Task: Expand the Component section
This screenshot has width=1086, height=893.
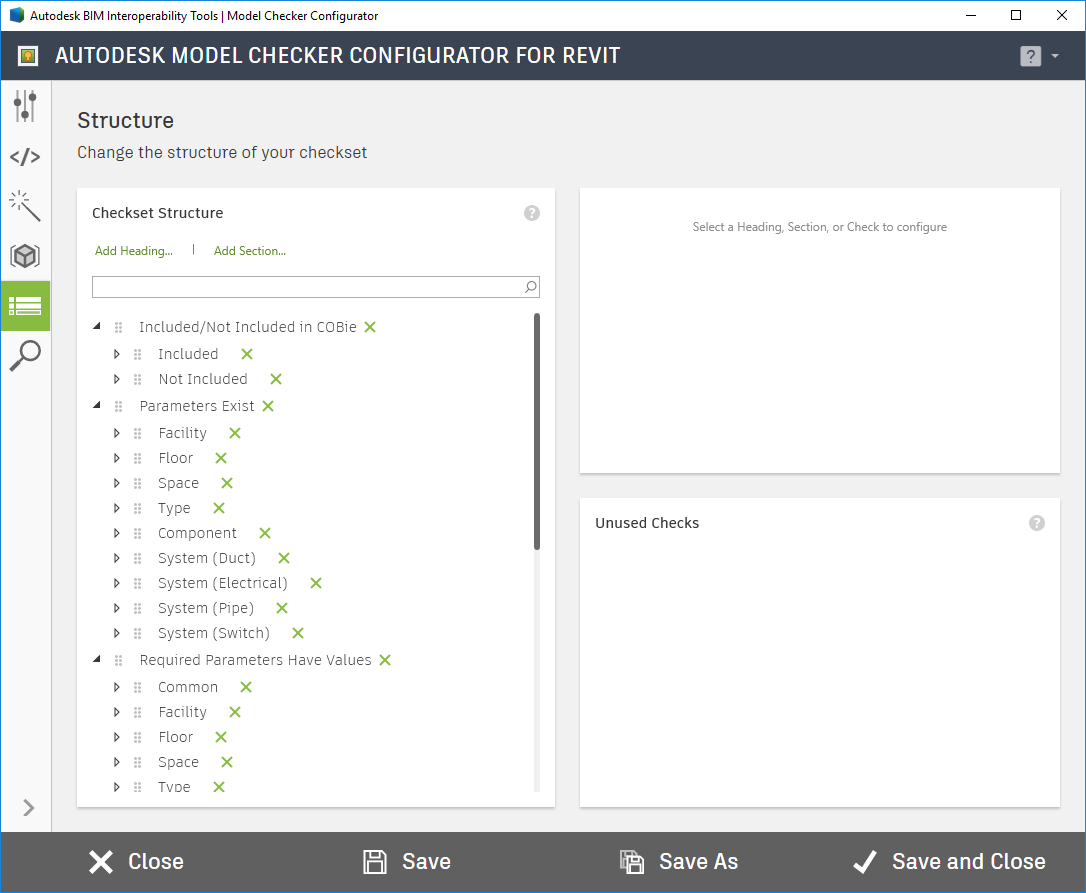Action: (116, 533)
